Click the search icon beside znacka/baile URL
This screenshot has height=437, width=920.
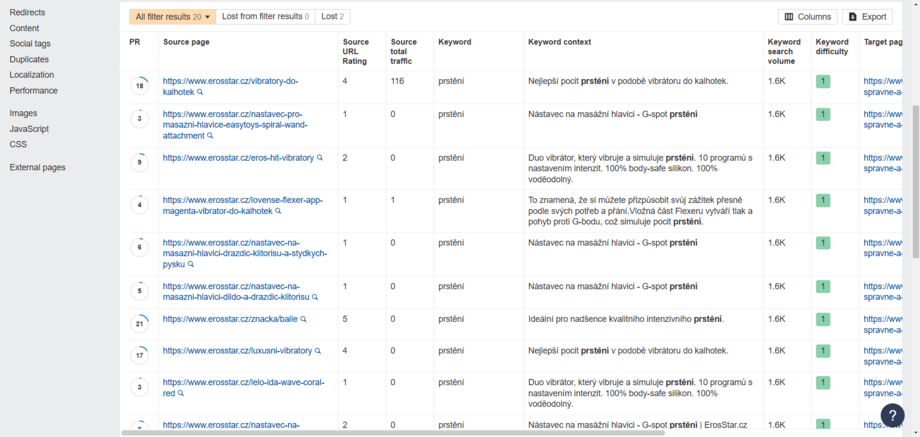click(303, 319)
